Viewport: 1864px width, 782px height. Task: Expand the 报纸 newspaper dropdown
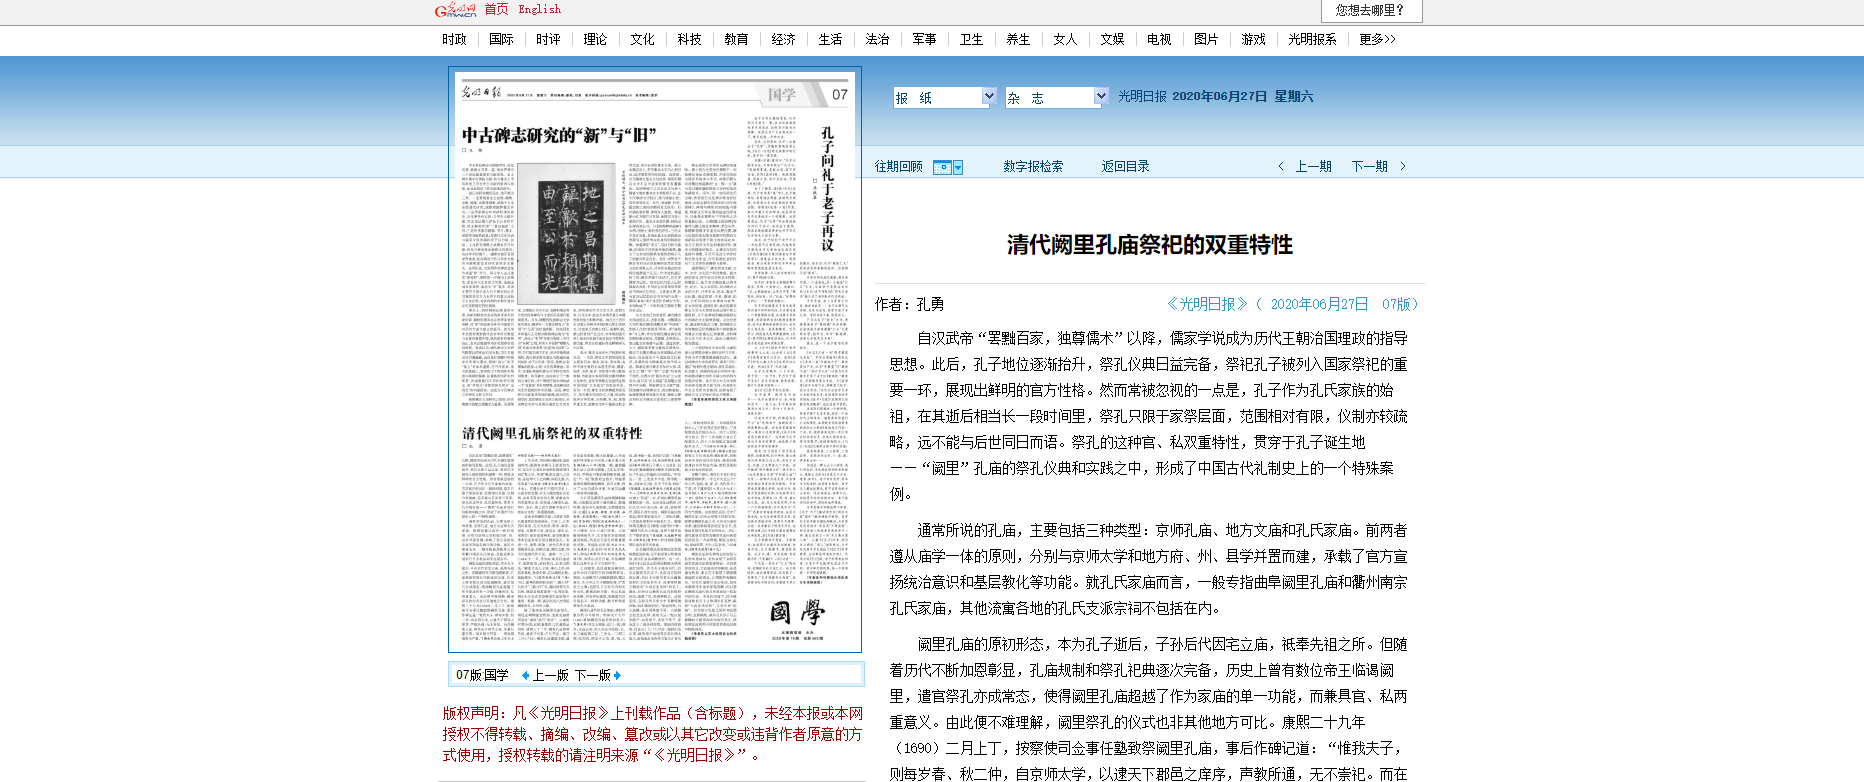(x=988, y=97)
